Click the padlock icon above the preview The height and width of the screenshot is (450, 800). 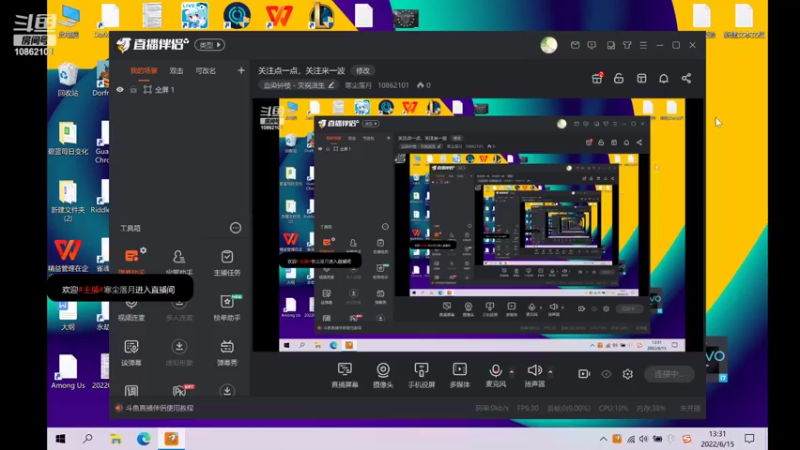619,78
